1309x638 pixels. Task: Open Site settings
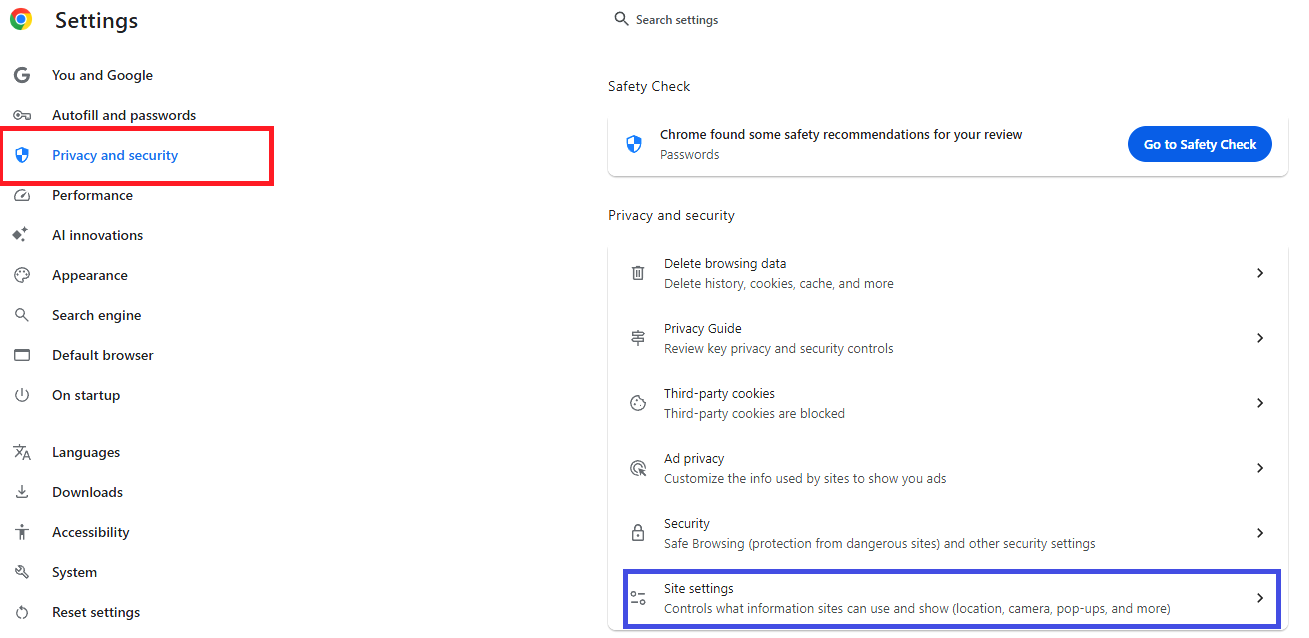951,598
